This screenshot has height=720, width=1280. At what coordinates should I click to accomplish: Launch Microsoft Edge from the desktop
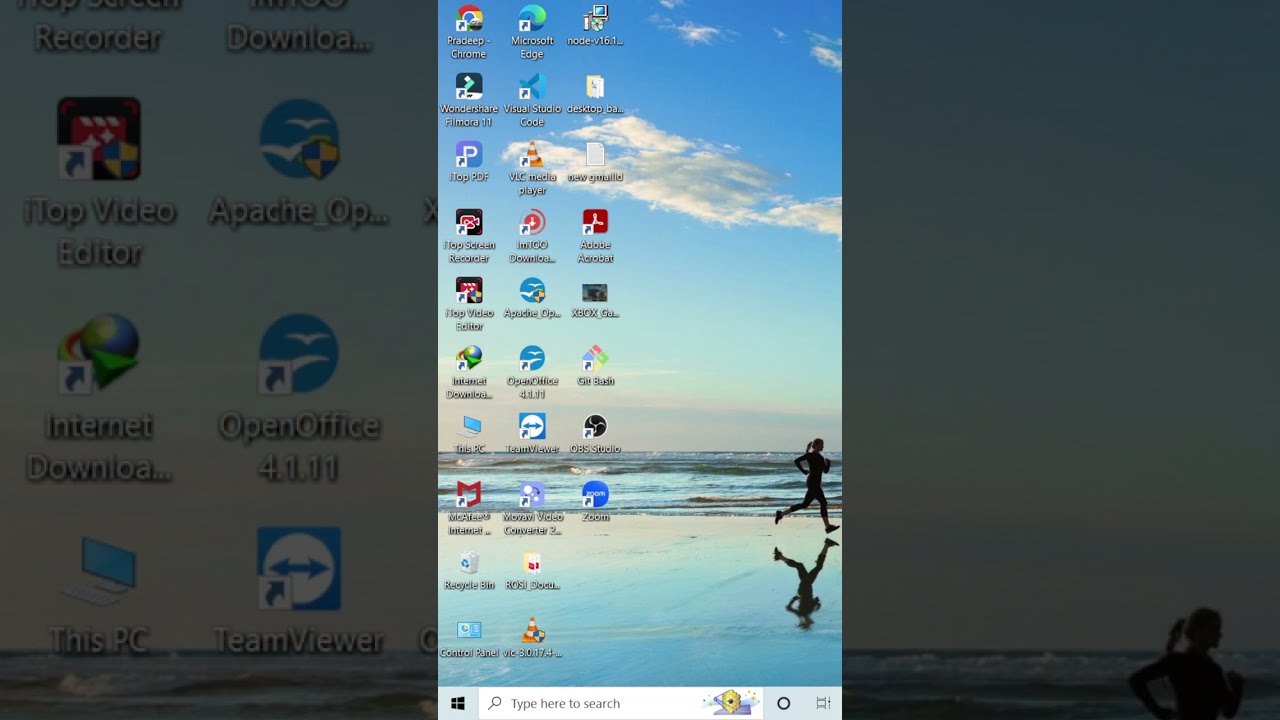tap(532, 31)
